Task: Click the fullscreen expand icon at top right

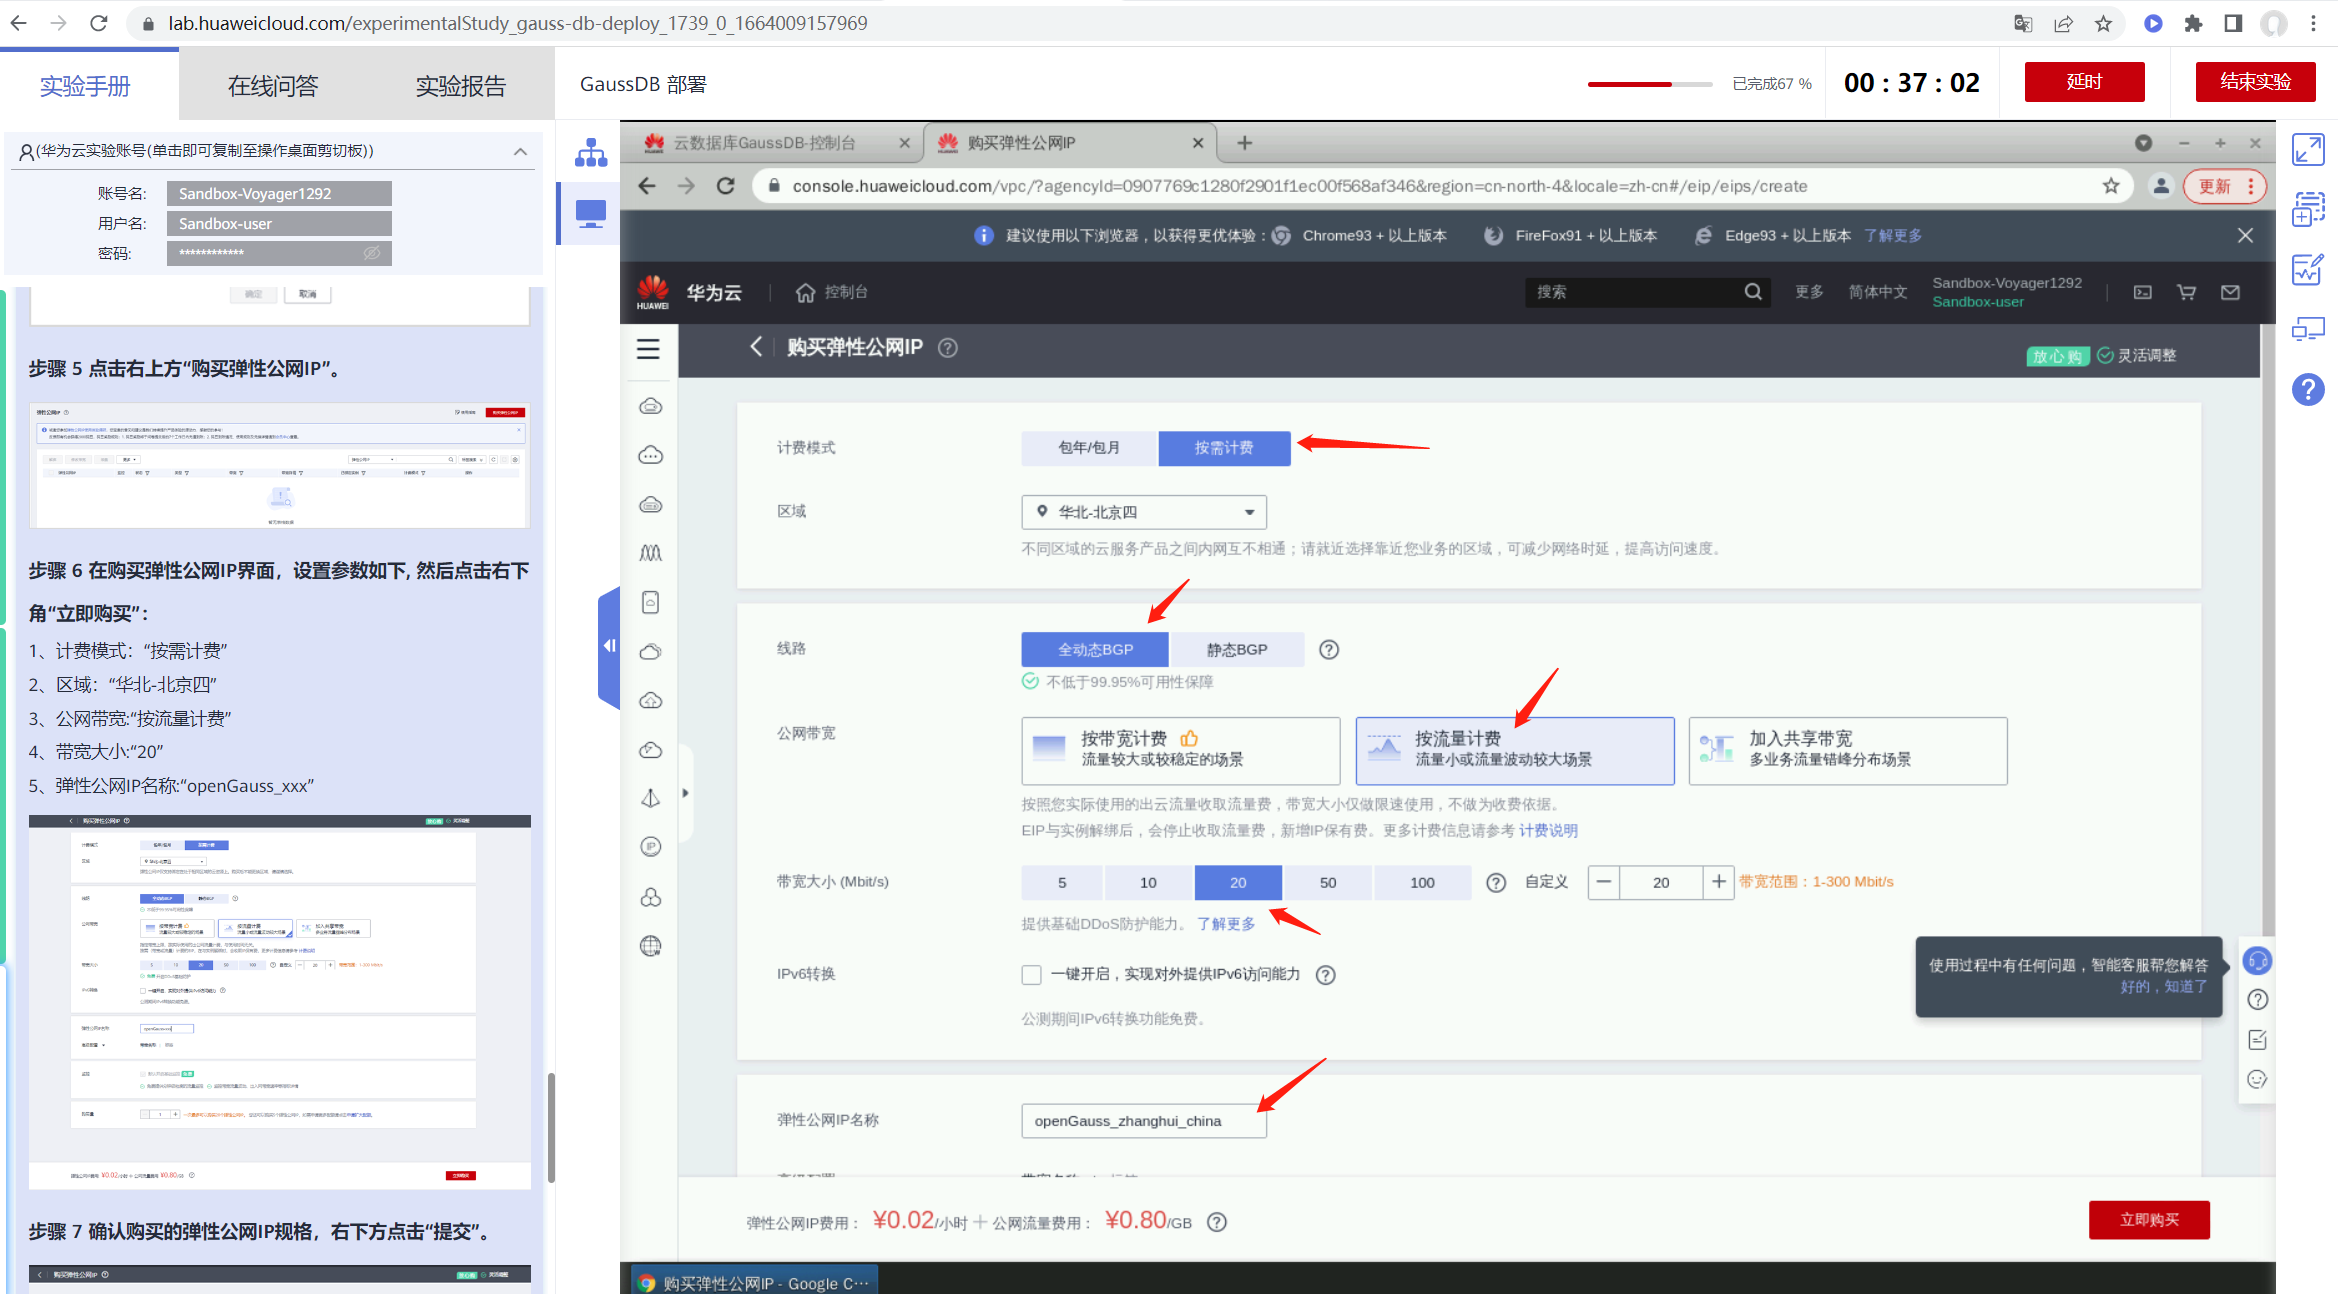Action: click(x=2307, y=150)
